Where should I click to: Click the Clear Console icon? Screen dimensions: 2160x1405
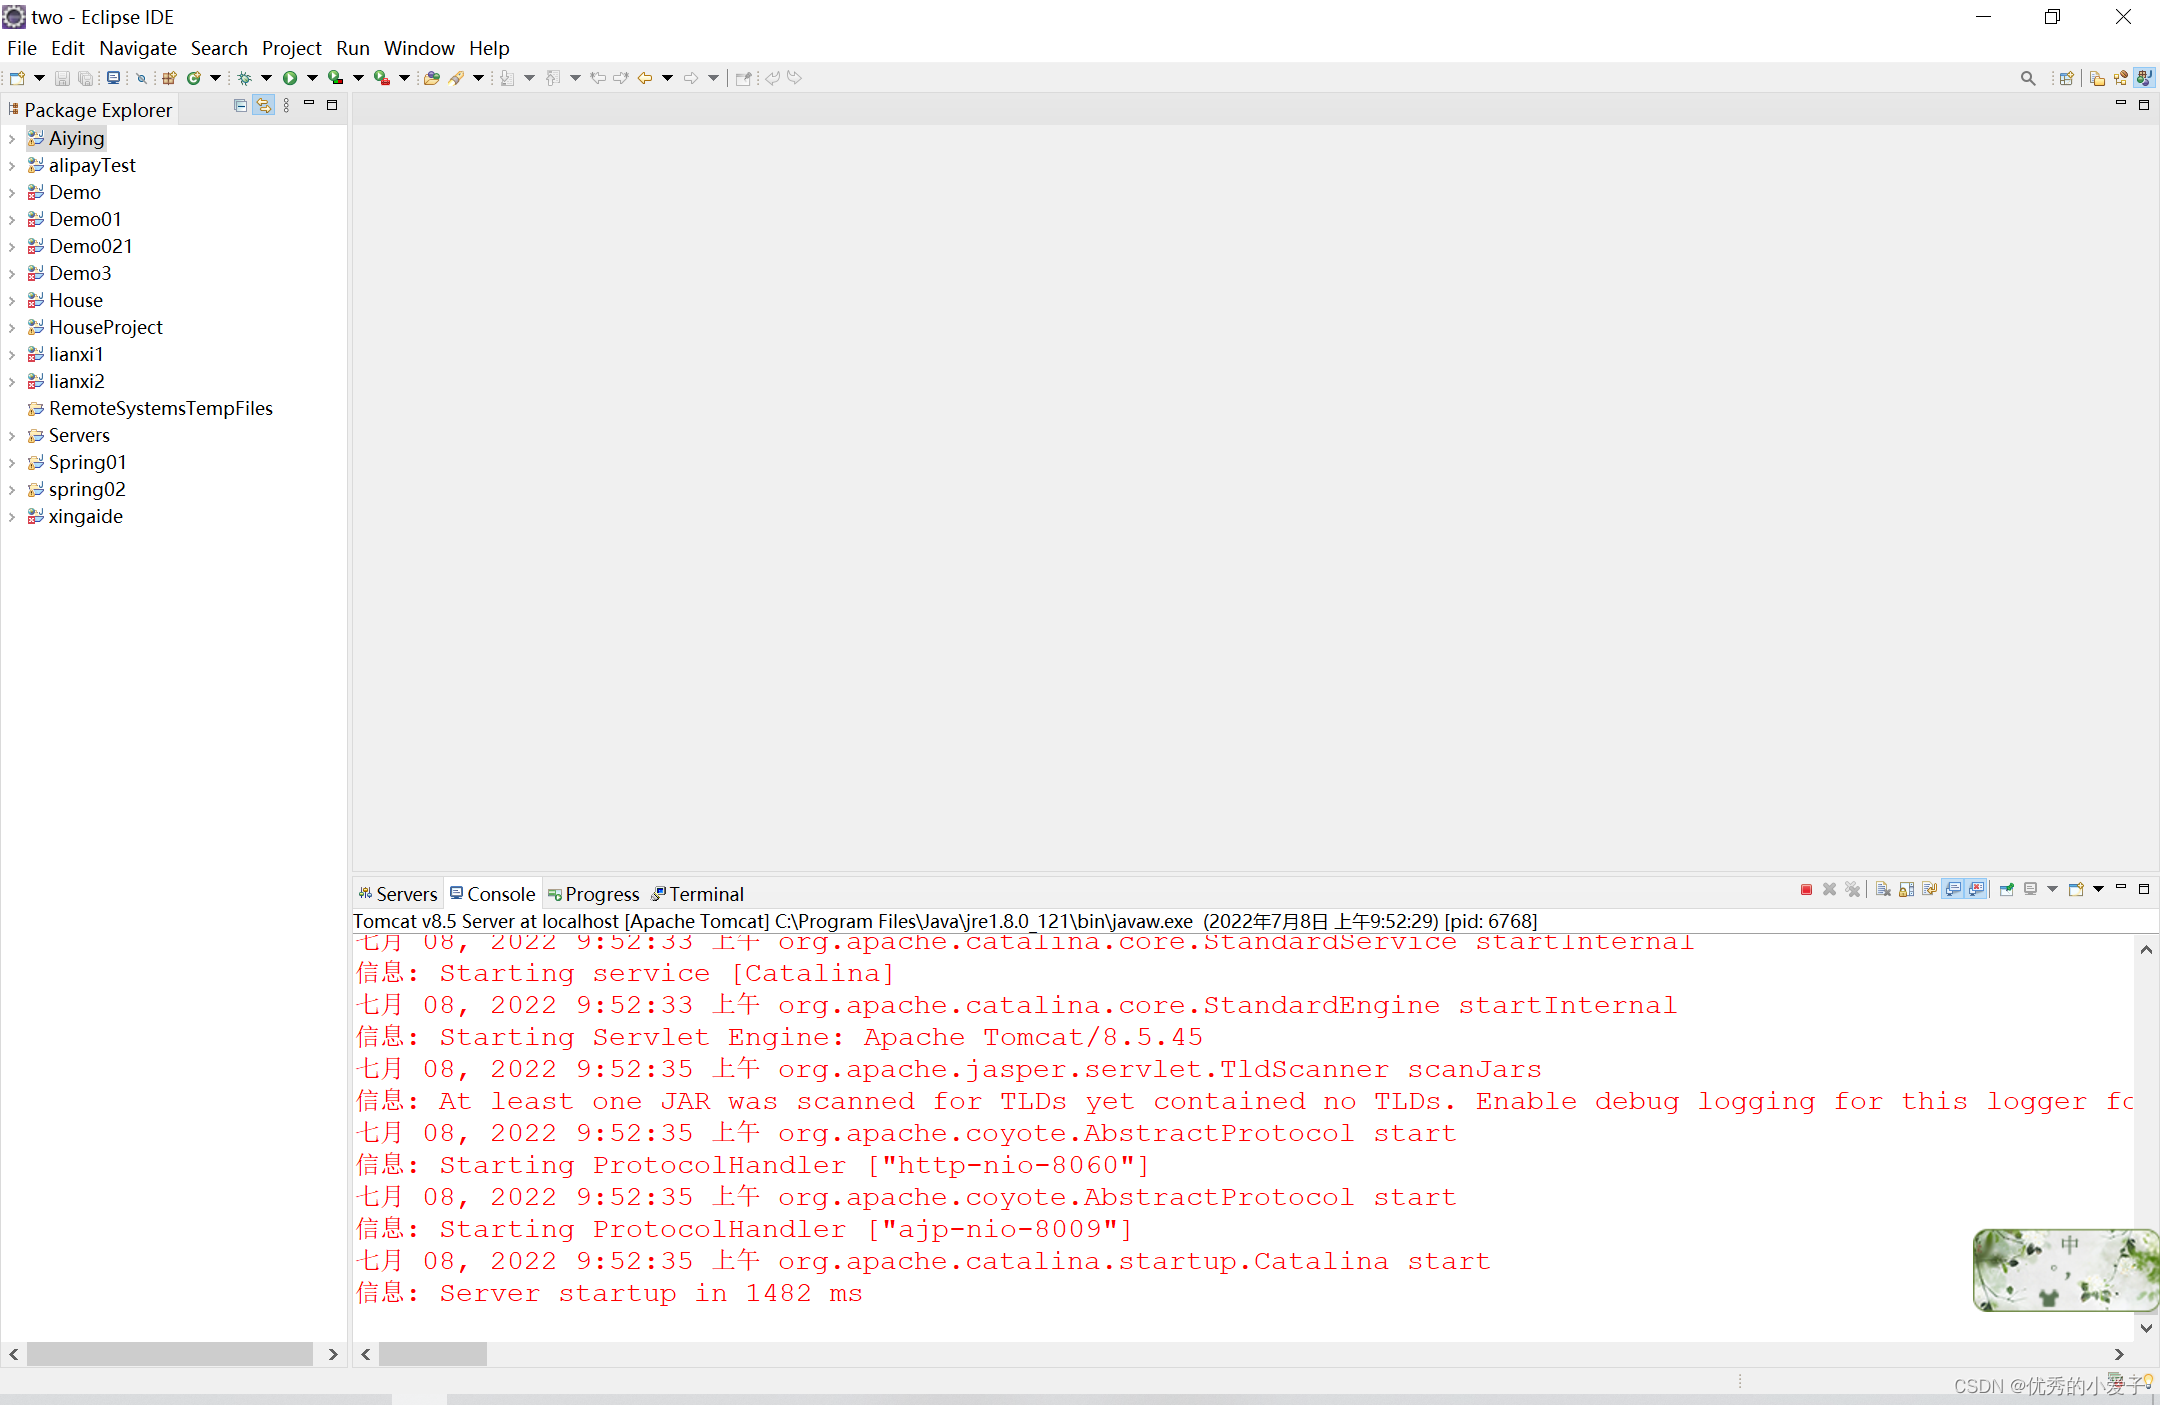[1883, 889]
